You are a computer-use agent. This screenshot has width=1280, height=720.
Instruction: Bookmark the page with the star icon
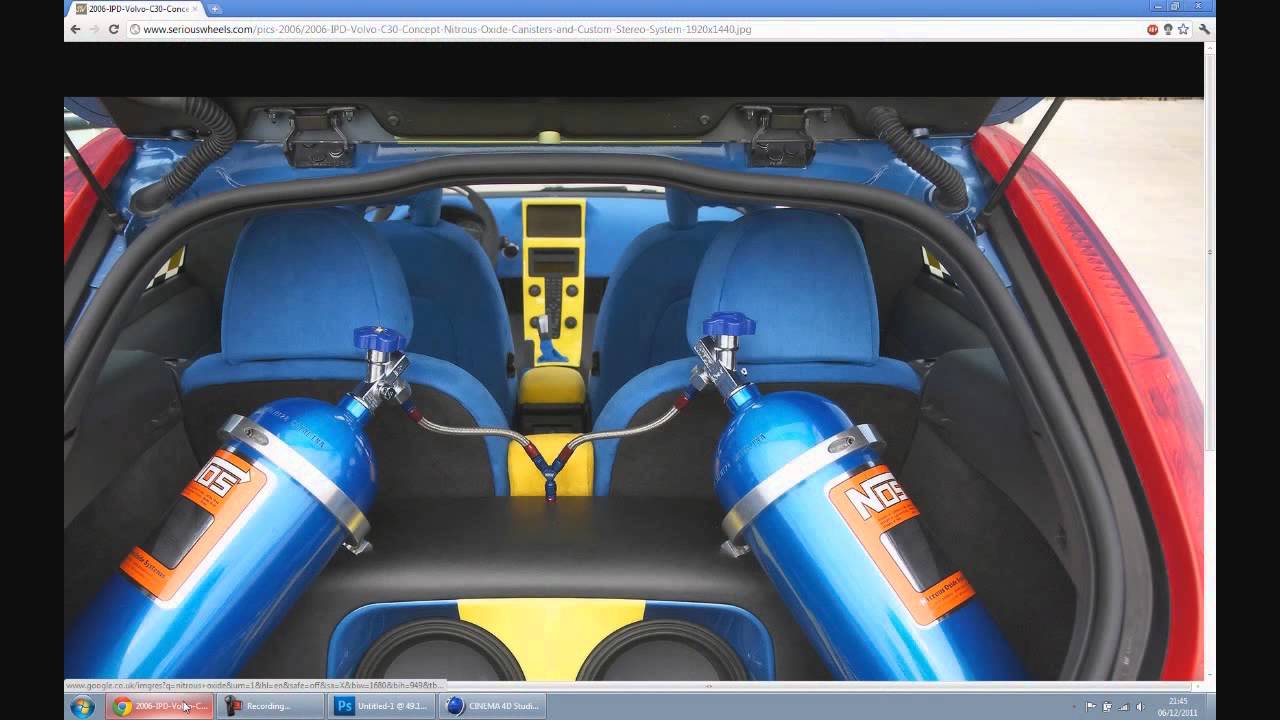[x=1183, y=29]
